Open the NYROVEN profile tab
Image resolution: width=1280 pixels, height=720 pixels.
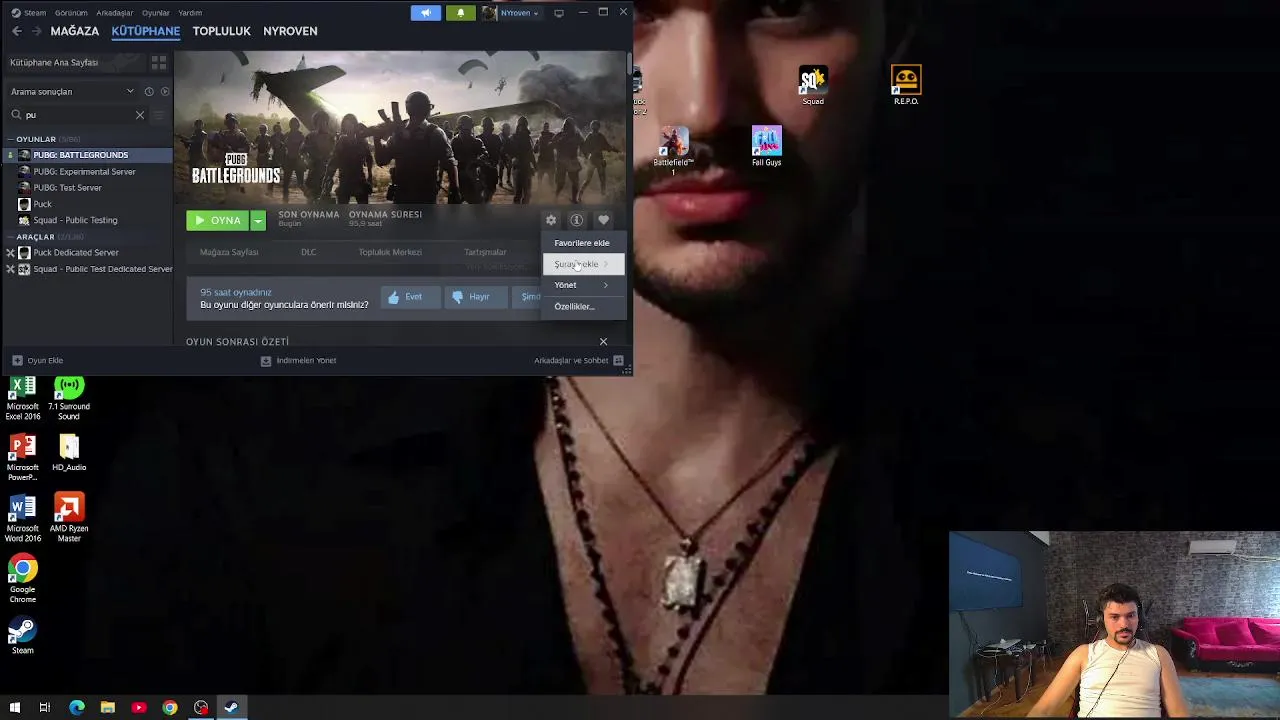click(x=290, y=31)
